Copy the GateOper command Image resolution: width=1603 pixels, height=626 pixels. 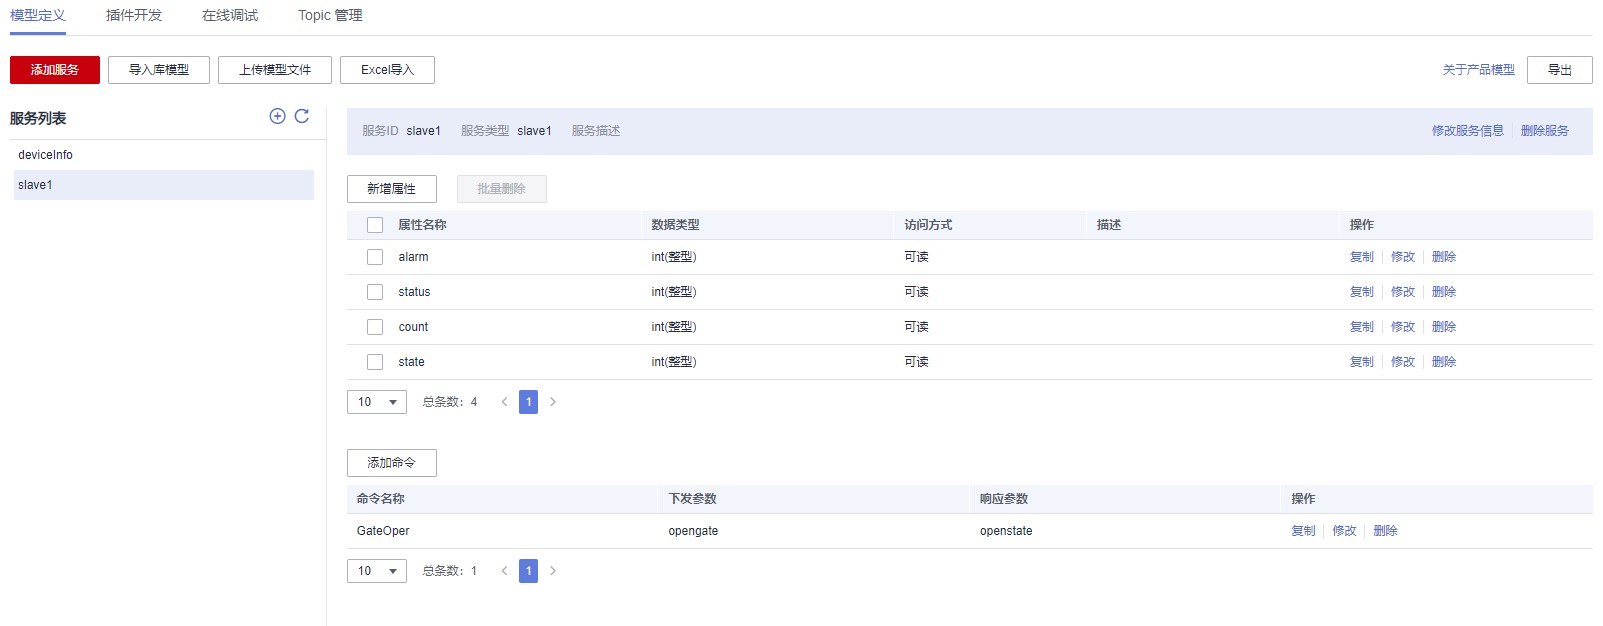[1303, 531]
